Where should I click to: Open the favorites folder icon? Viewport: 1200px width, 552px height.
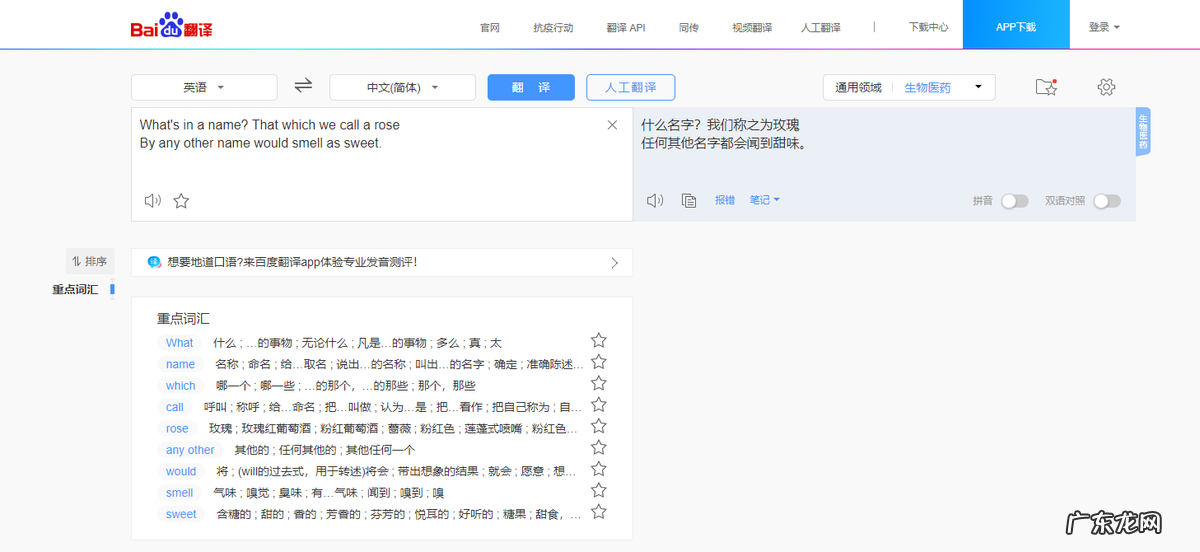[1046, 87]
